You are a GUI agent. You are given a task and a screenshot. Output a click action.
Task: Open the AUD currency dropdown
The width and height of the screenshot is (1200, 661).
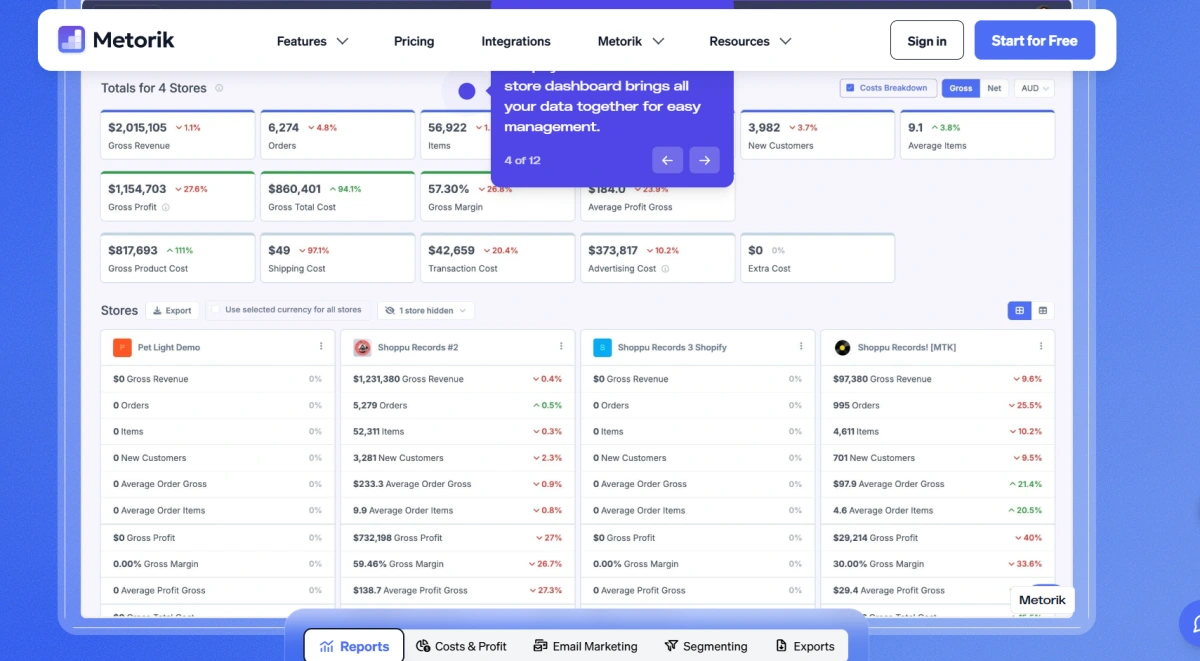(x=1034, y=88)
